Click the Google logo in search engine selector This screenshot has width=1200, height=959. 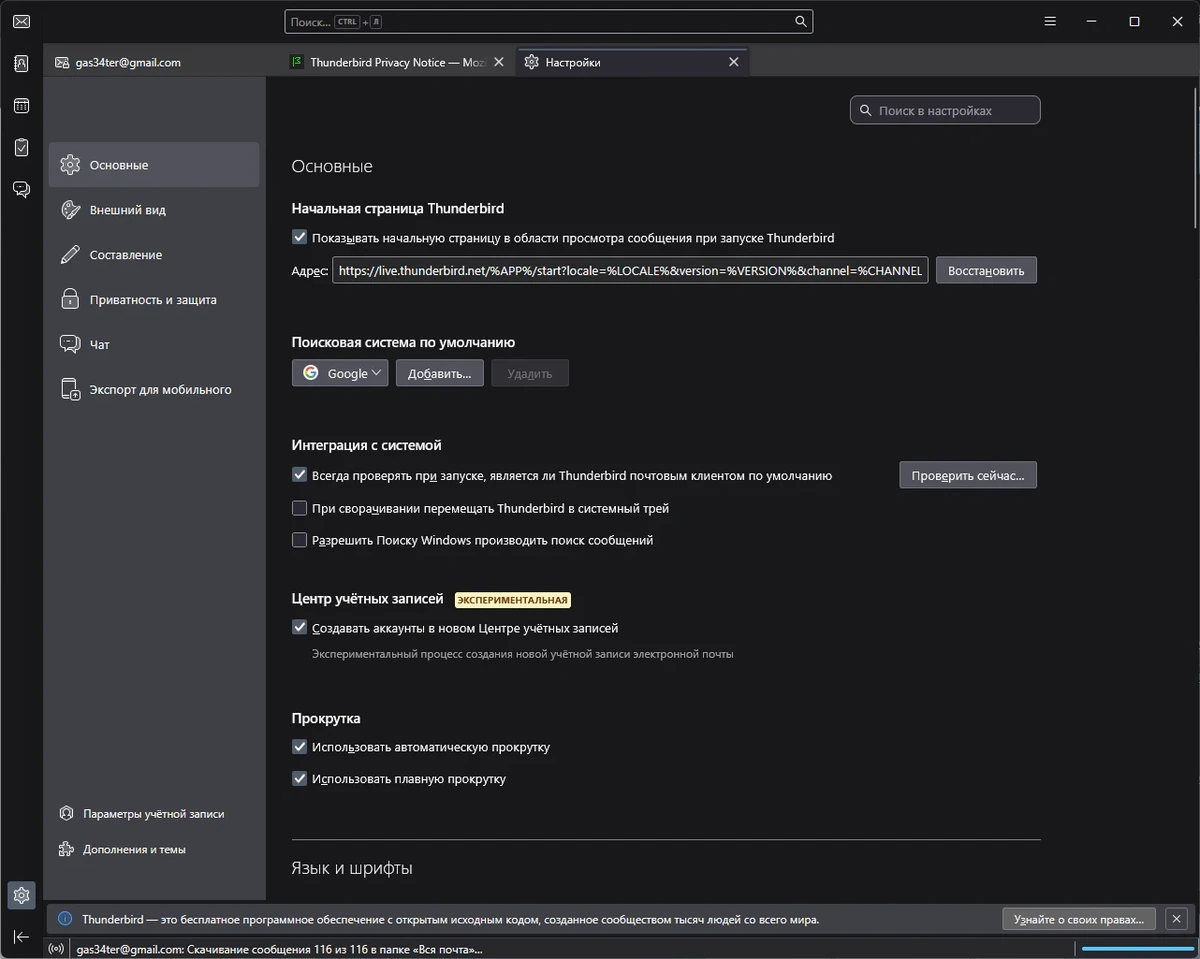click(310, 373)
